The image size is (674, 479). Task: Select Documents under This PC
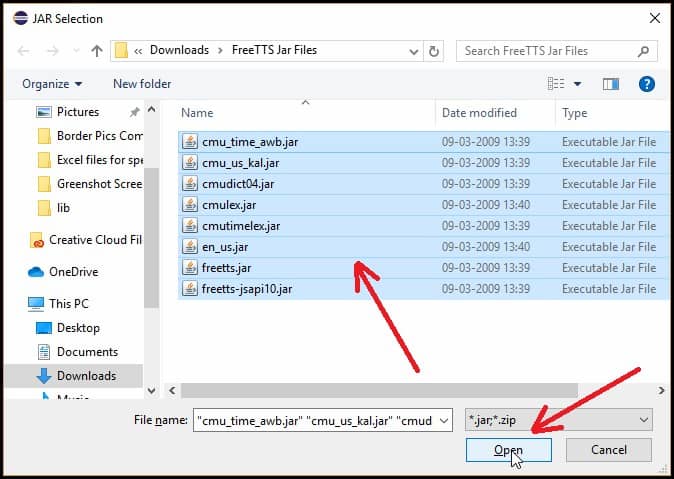[x=77, y=352]
